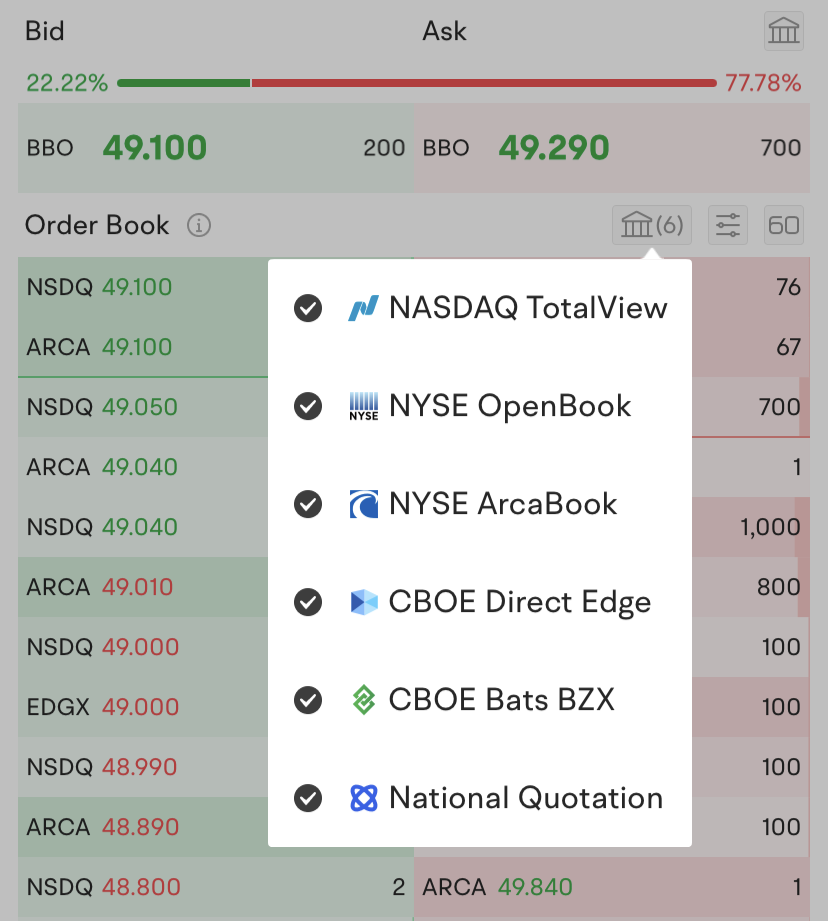Click the bid/ask ratio progress bar
This screenshot has height=921, width=828.
pos(416,83)
